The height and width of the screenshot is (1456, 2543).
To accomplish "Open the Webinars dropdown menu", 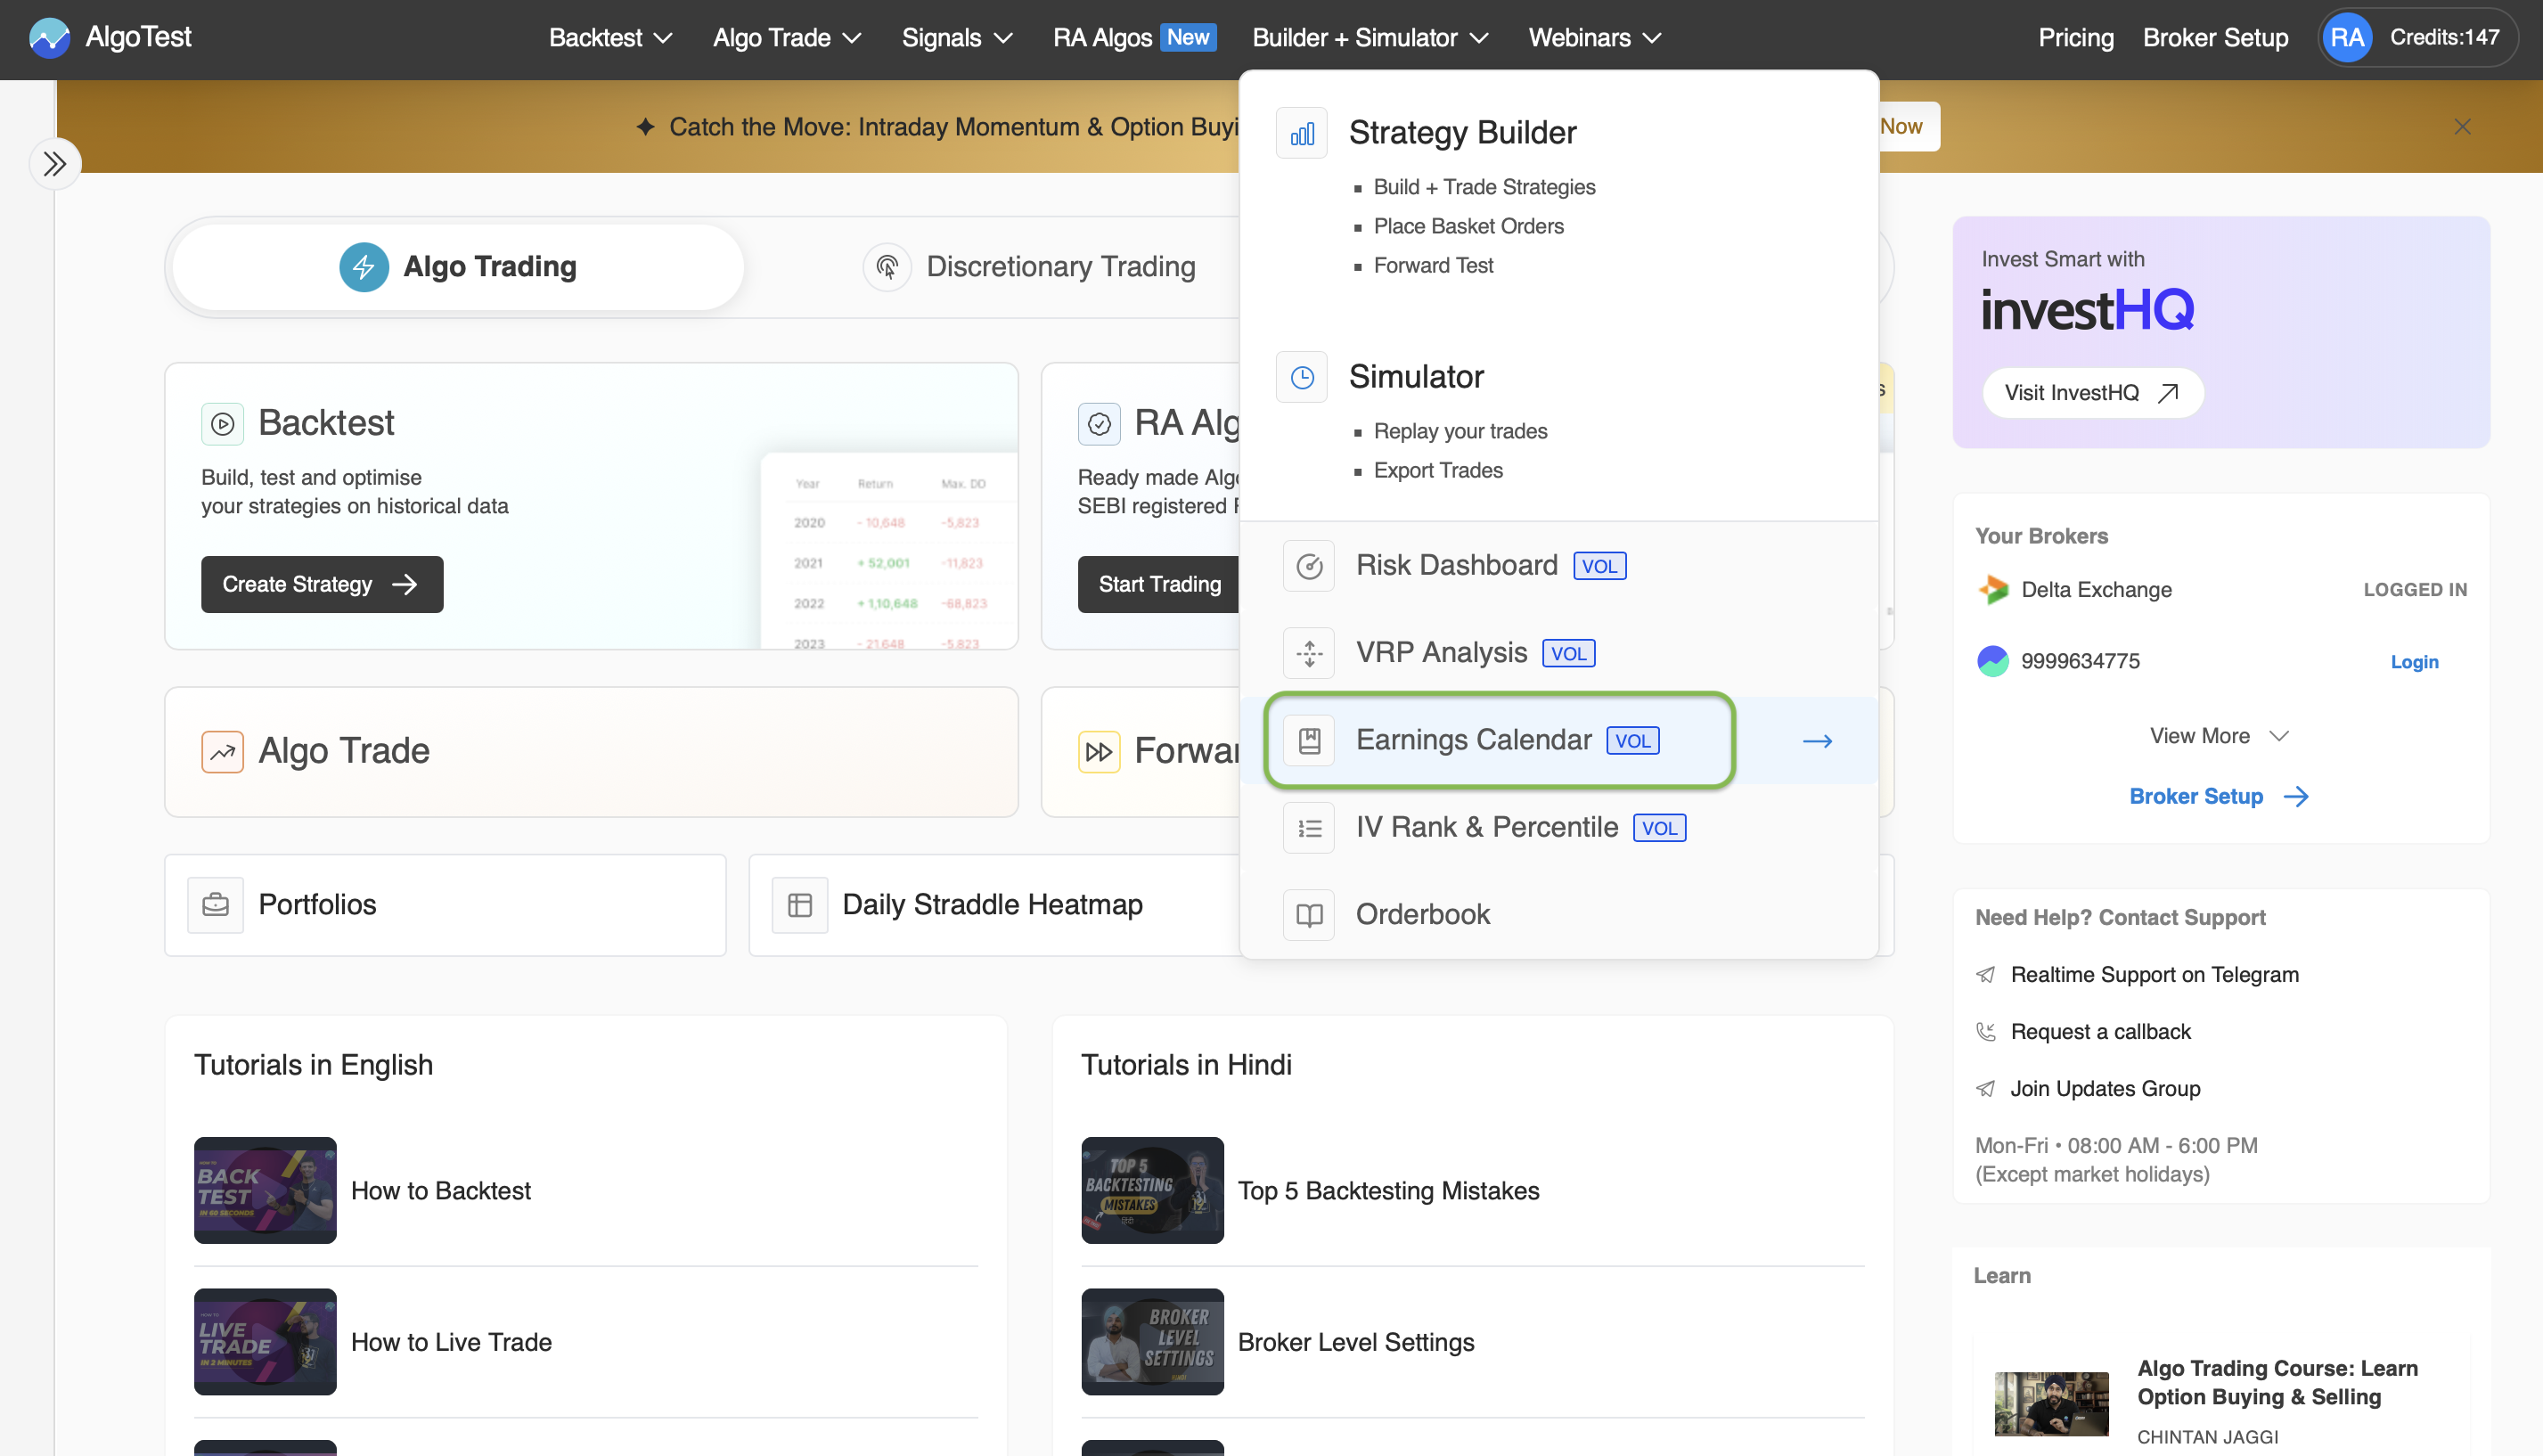I will 1594,38.
